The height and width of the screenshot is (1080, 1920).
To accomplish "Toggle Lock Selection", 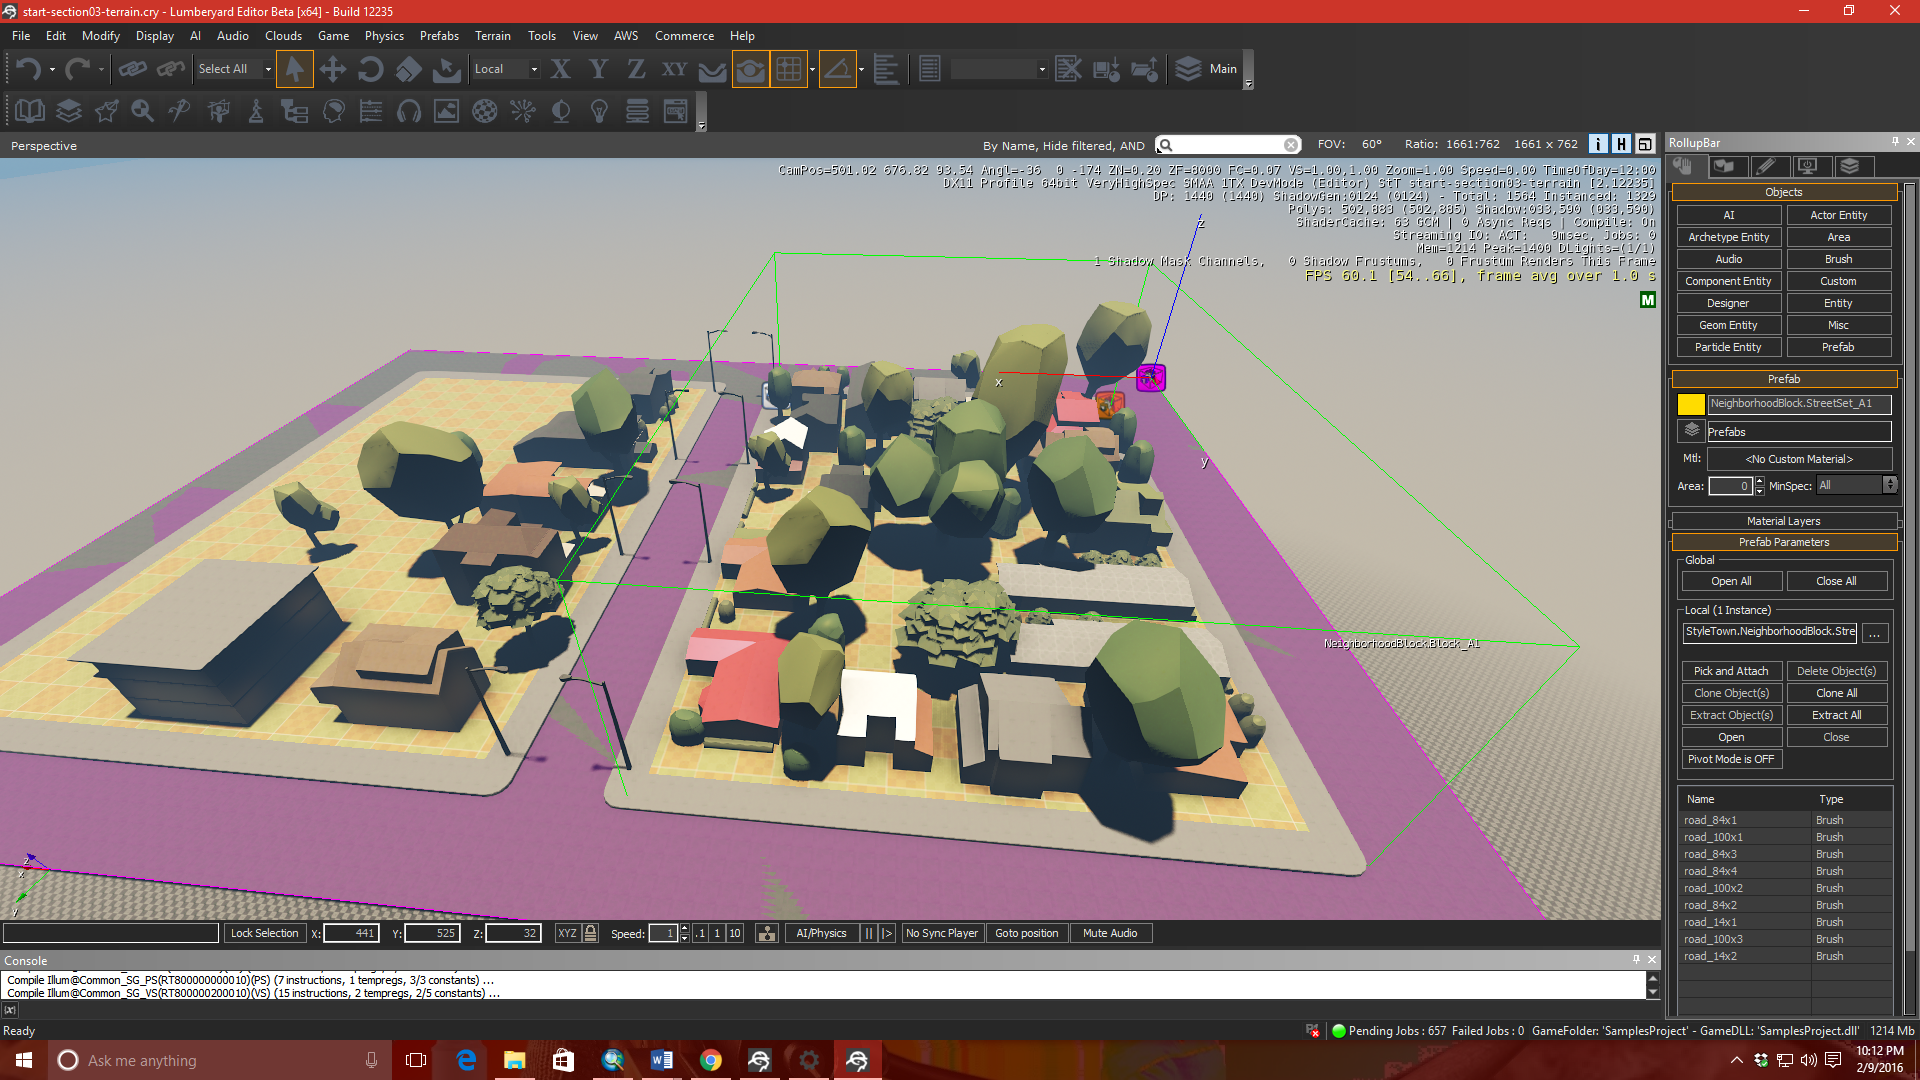I will (x=264, y=933).
